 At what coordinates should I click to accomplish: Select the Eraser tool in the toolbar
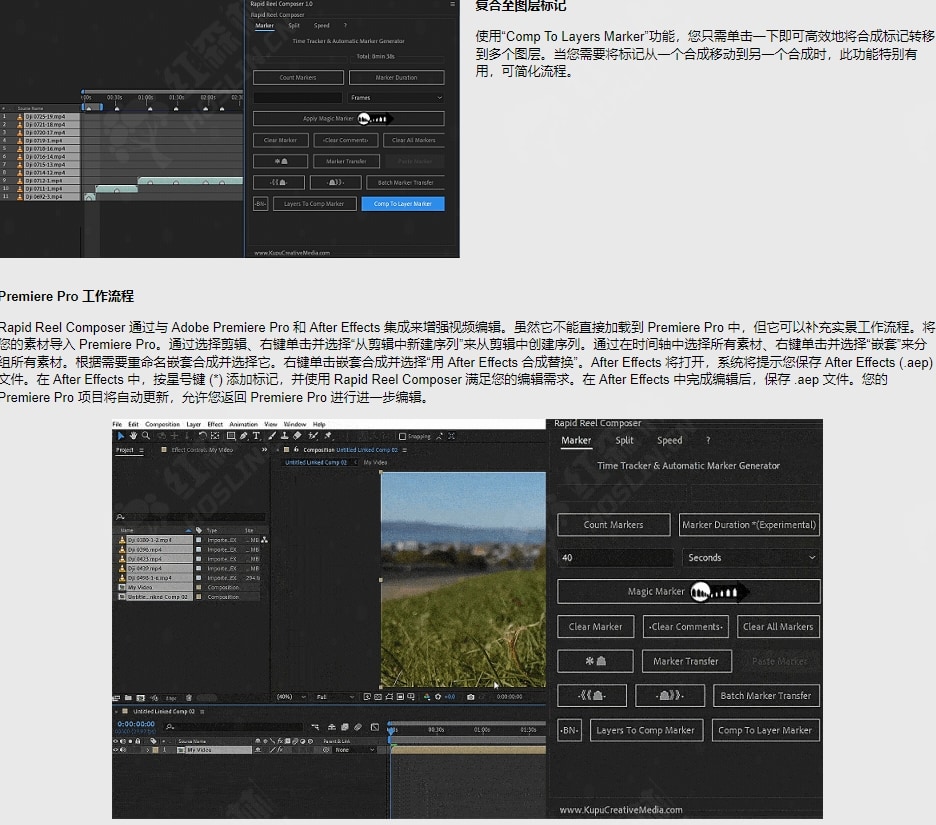(x=297, y=436)
